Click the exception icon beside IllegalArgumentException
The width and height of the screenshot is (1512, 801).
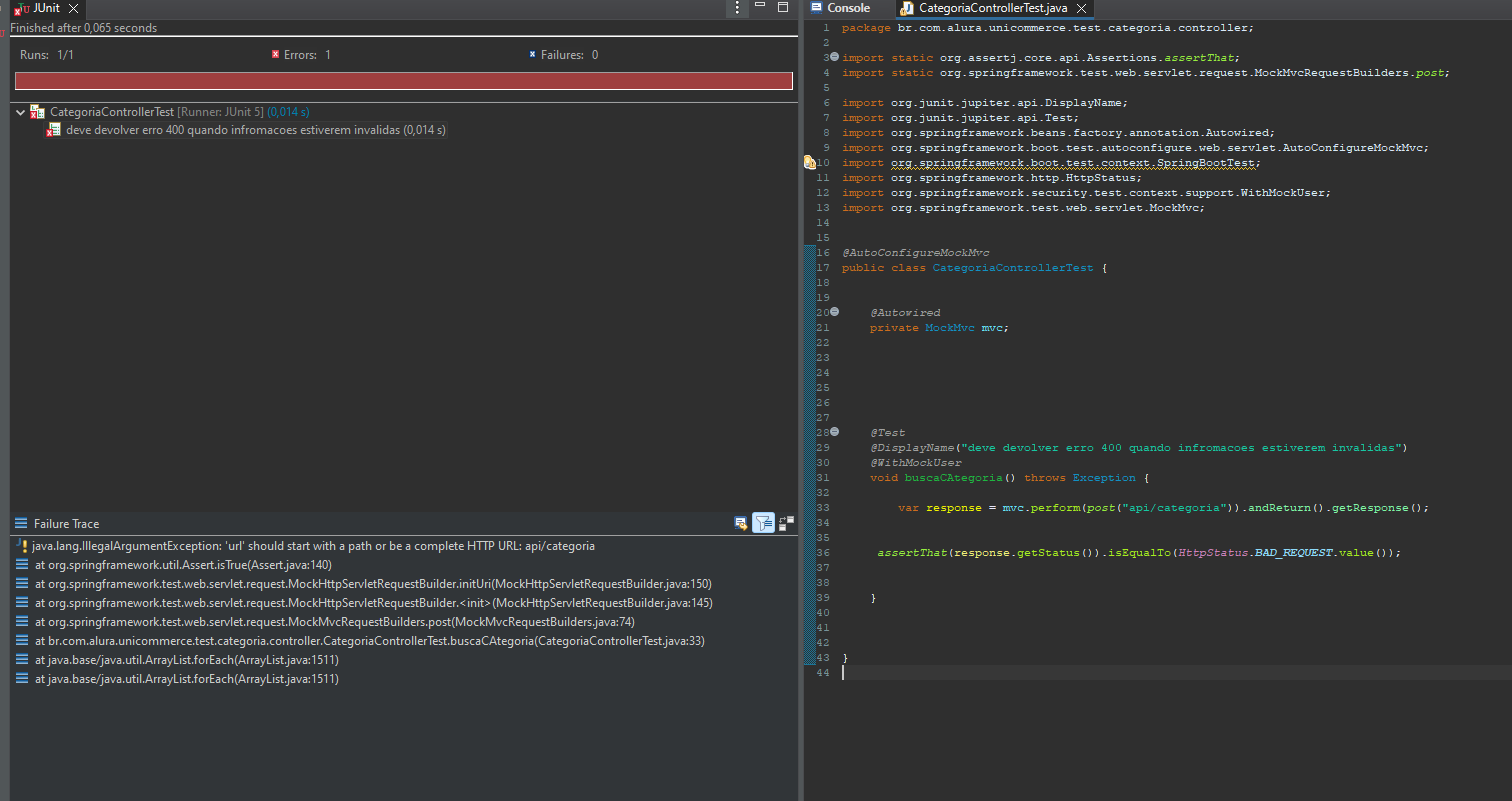point(22,546)
